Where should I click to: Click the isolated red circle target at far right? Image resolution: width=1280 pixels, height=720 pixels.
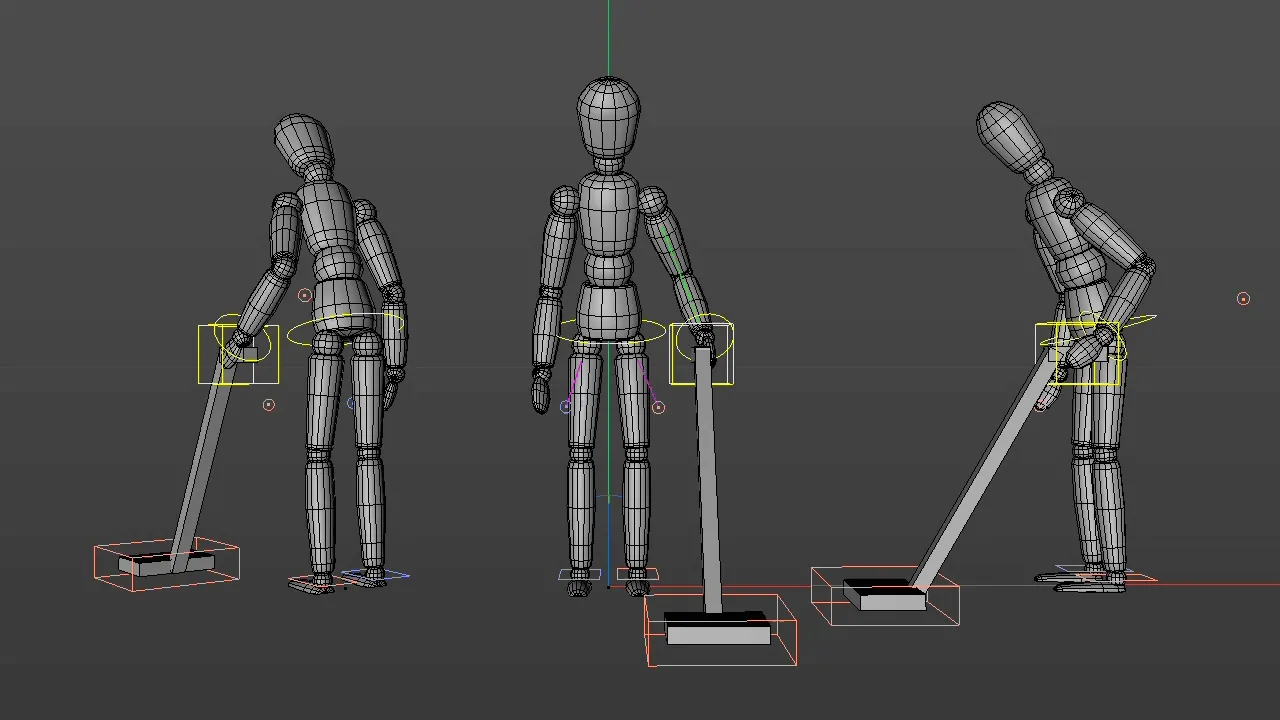tap(1243, 299)
